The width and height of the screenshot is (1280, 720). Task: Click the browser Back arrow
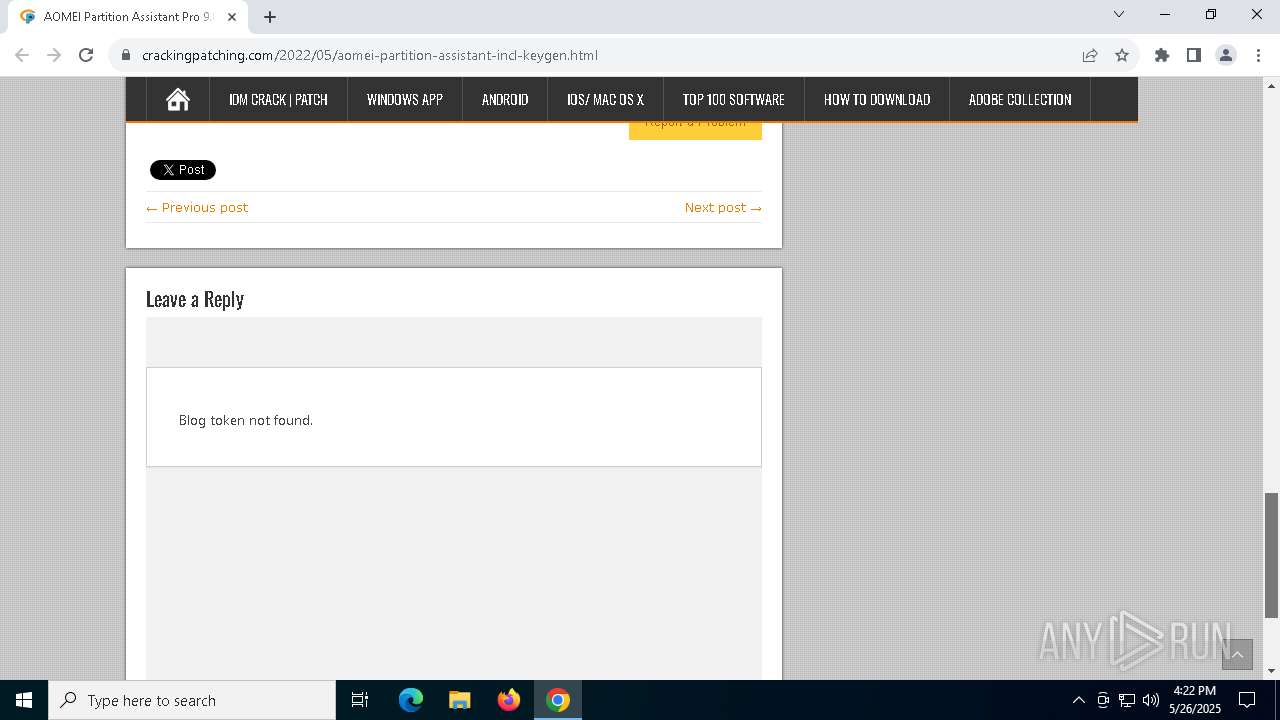coord(22,55)
